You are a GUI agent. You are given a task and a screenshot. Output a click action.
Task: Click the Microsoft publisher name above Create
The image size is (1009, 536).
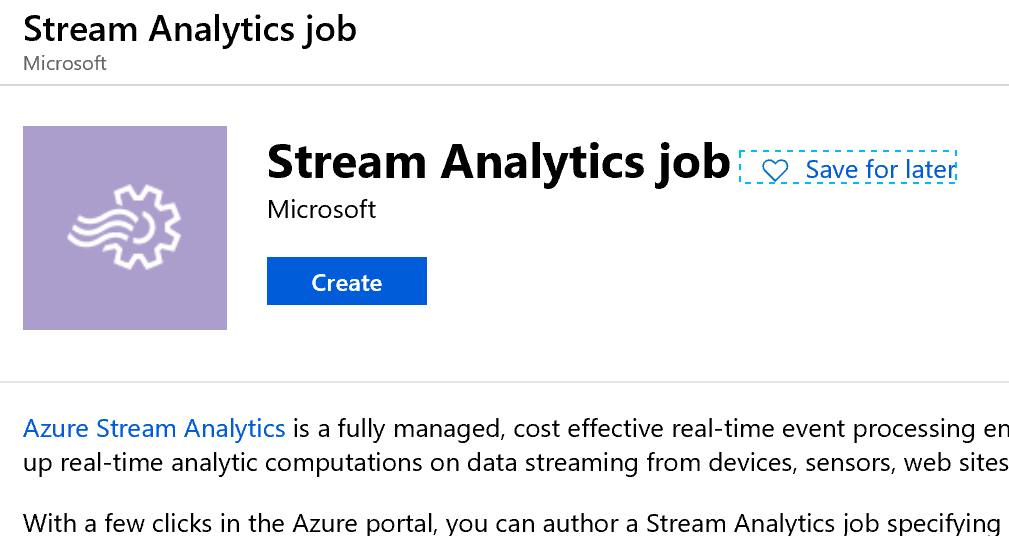point(322,209)
